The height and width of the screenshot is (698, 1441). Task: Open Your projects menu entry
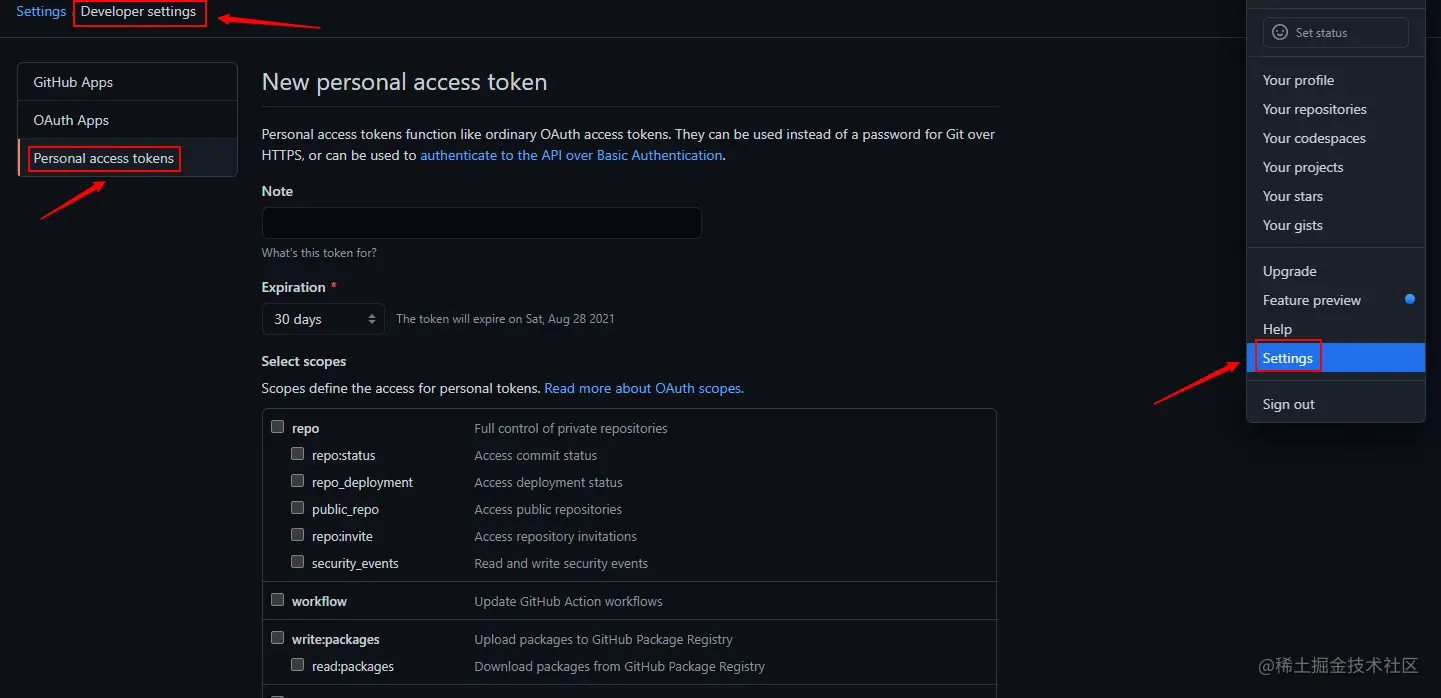pyautogui.click(x=1336, y=167)
